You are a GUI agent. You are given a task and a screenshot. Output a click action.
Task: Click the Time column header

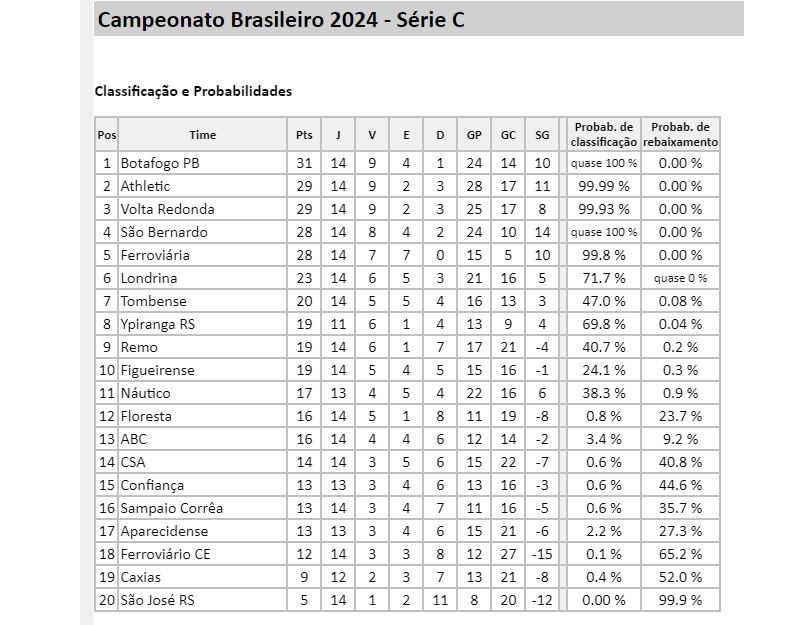(x=202, y=135)
